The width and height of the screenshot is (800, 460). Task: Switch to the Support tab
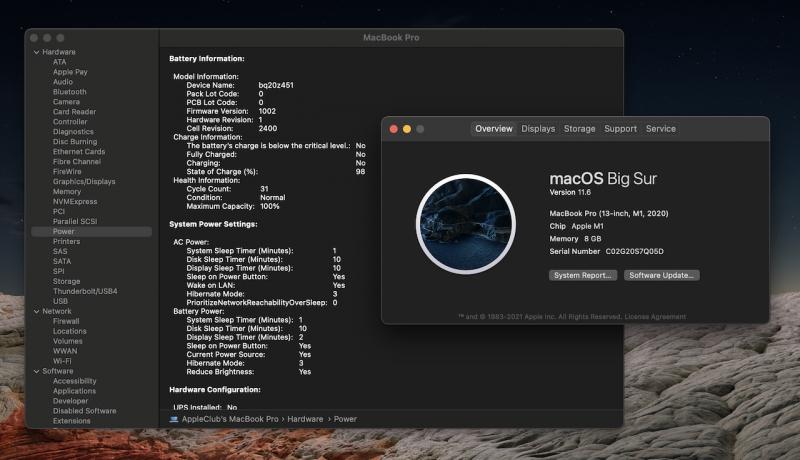620,129
